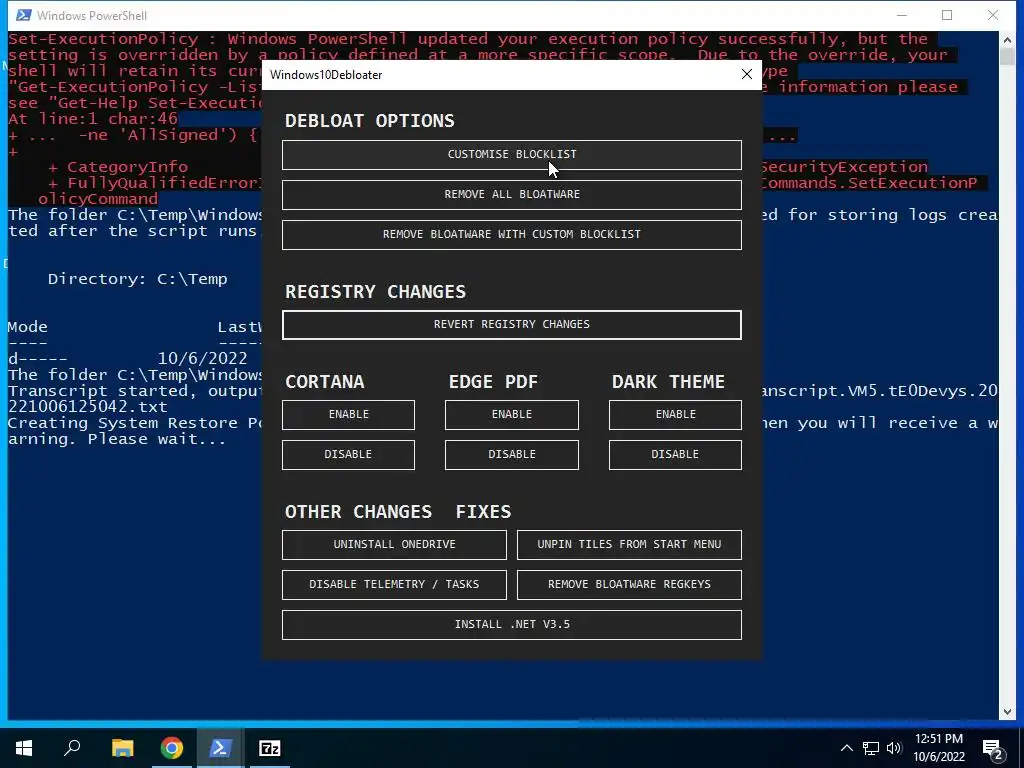Click the Customise Blocklist button
Image resolution: width=1024 pixels, height=768 pixels.
pos(511,155)
